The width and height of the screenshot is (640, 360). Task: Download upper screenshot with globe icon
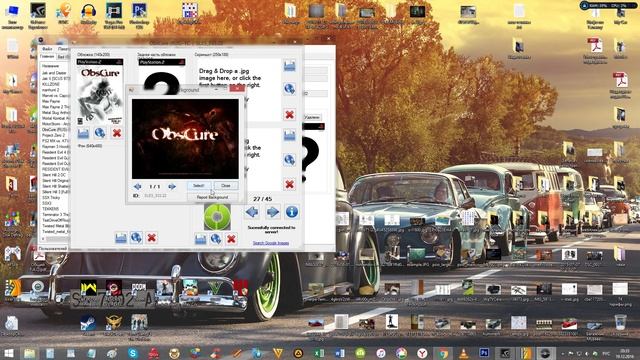pos(289,89)
